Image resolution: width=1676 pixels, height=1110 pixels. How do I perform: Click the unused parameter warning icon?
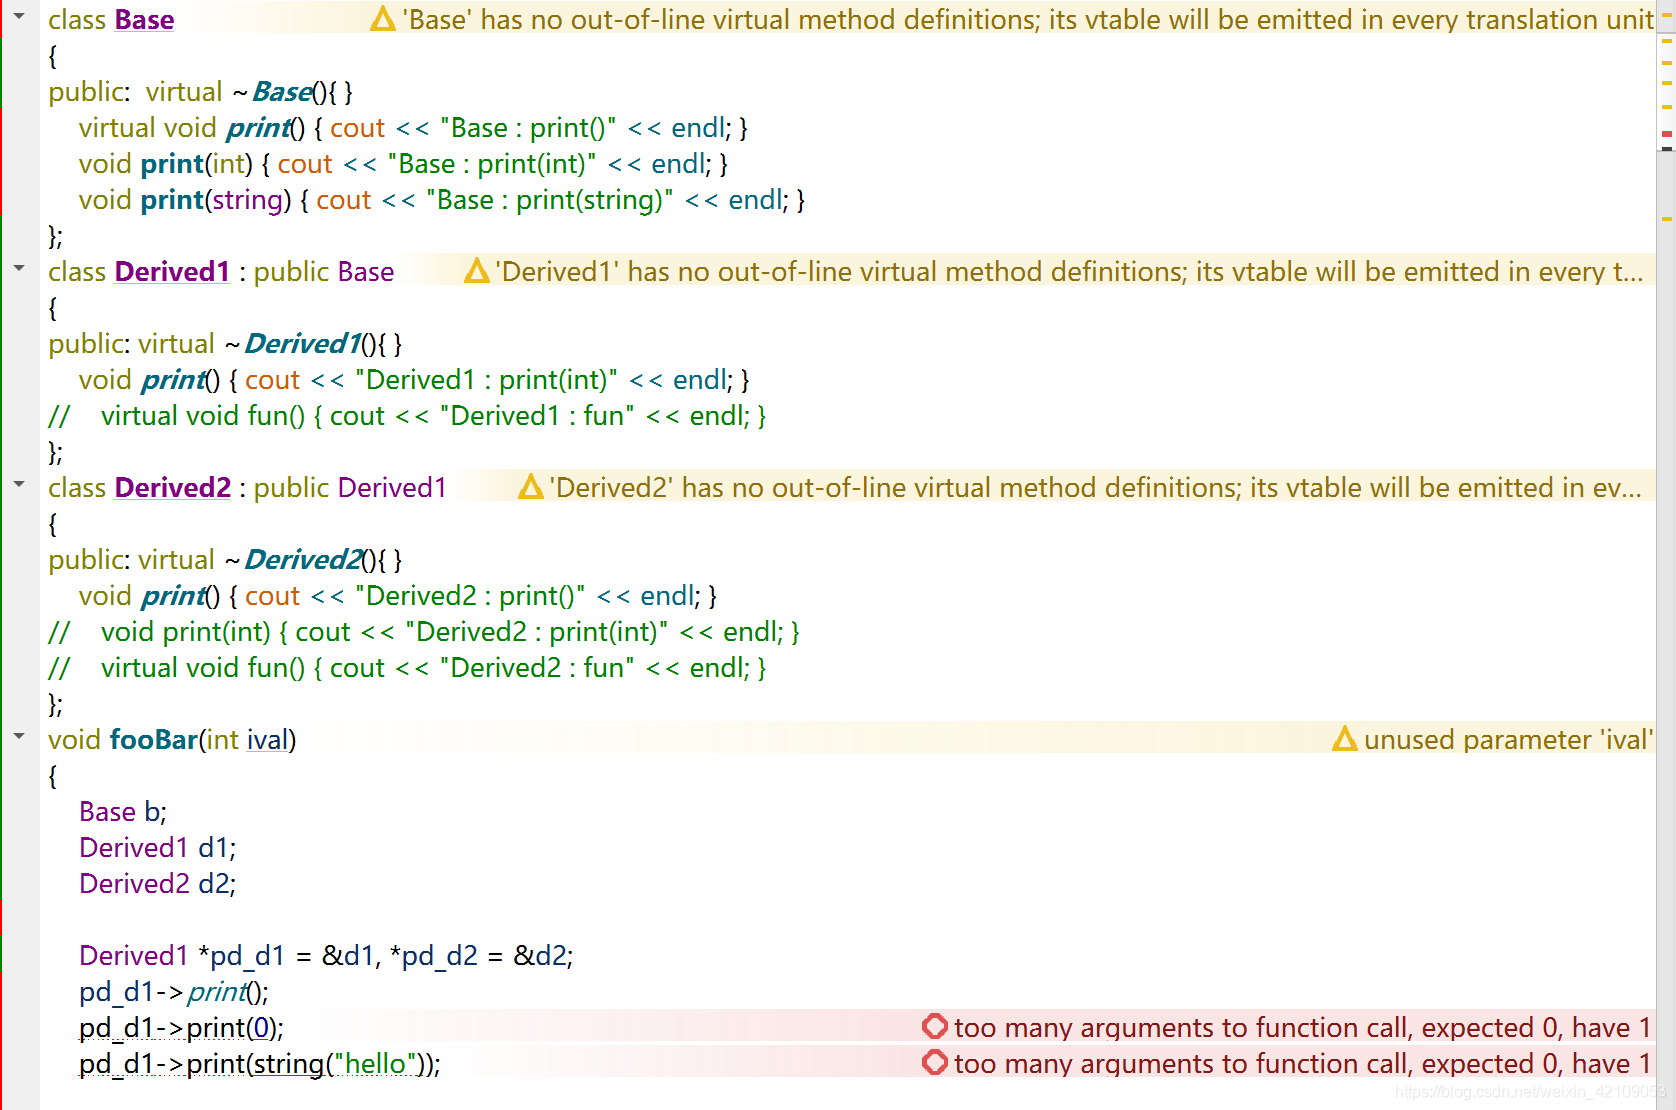click(1345, 739)
